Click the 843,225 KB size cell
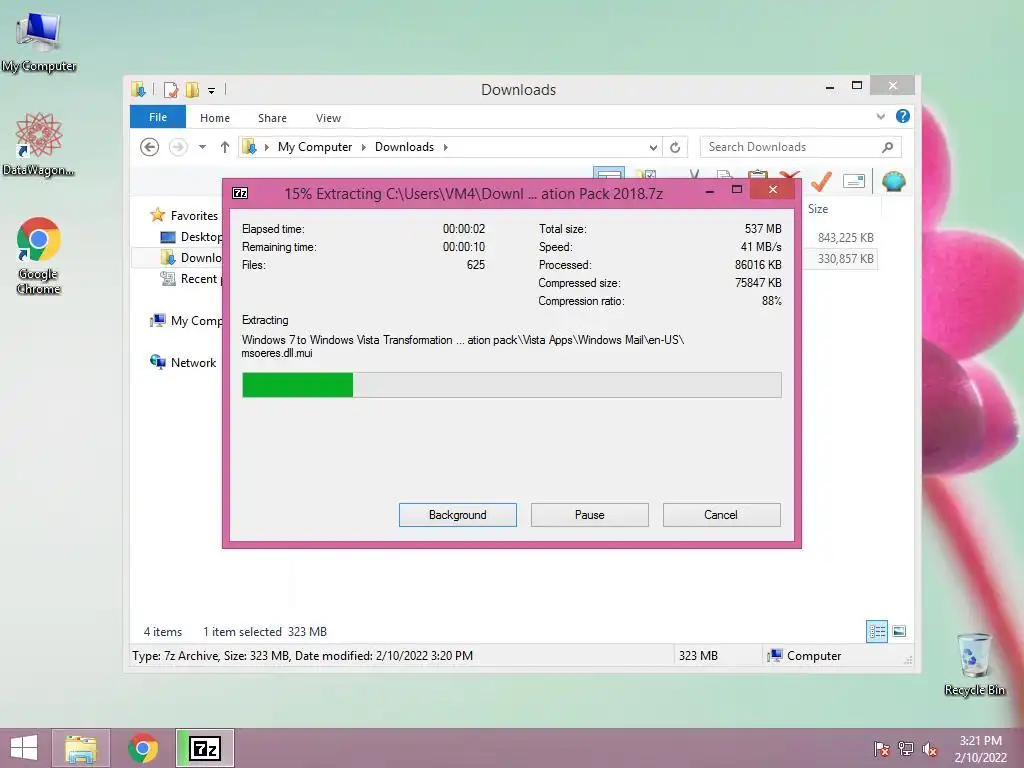 845,238
